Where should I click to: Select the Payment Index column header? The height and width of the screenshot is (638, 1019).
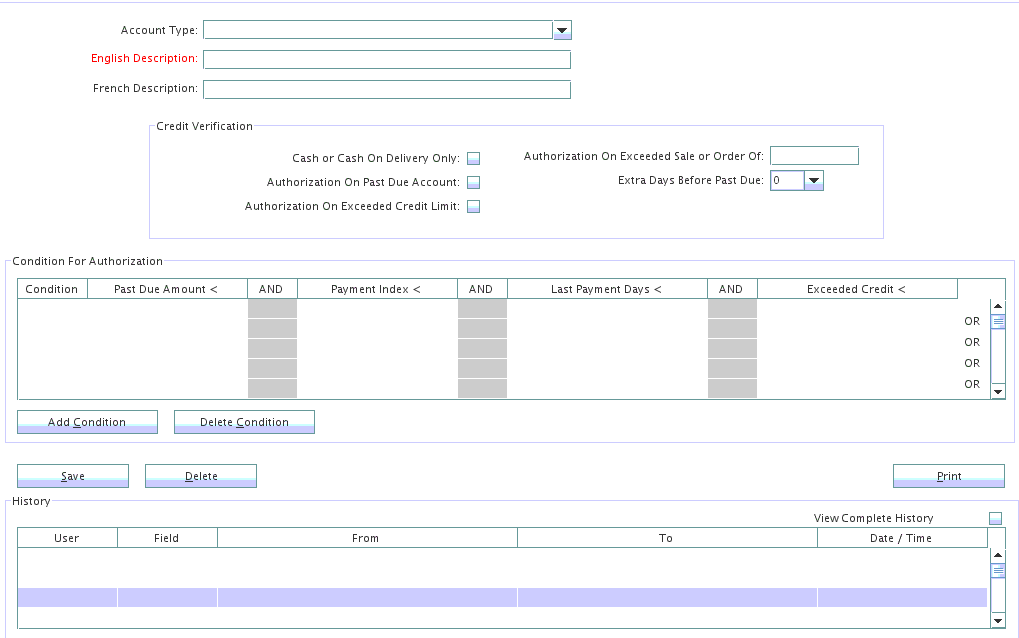377,289
